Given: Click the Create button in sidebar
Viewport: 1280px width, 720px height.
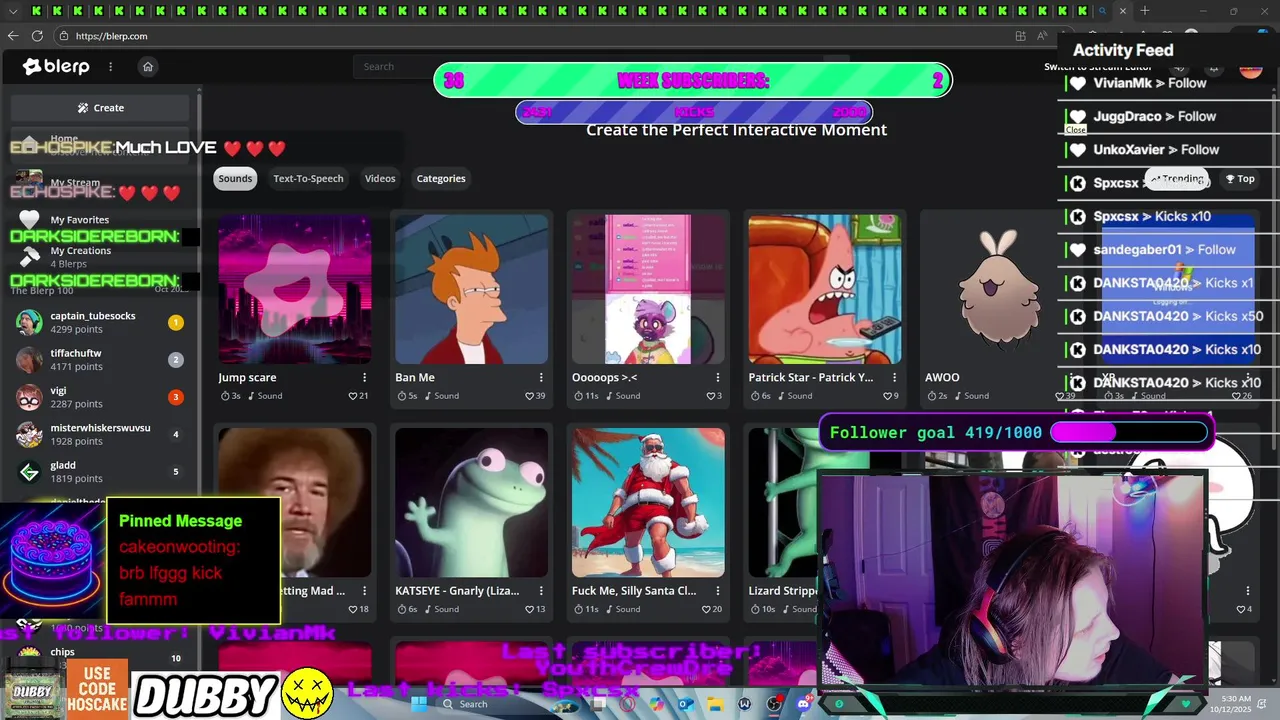Looking at the screenshot, I should coord(100,108).
